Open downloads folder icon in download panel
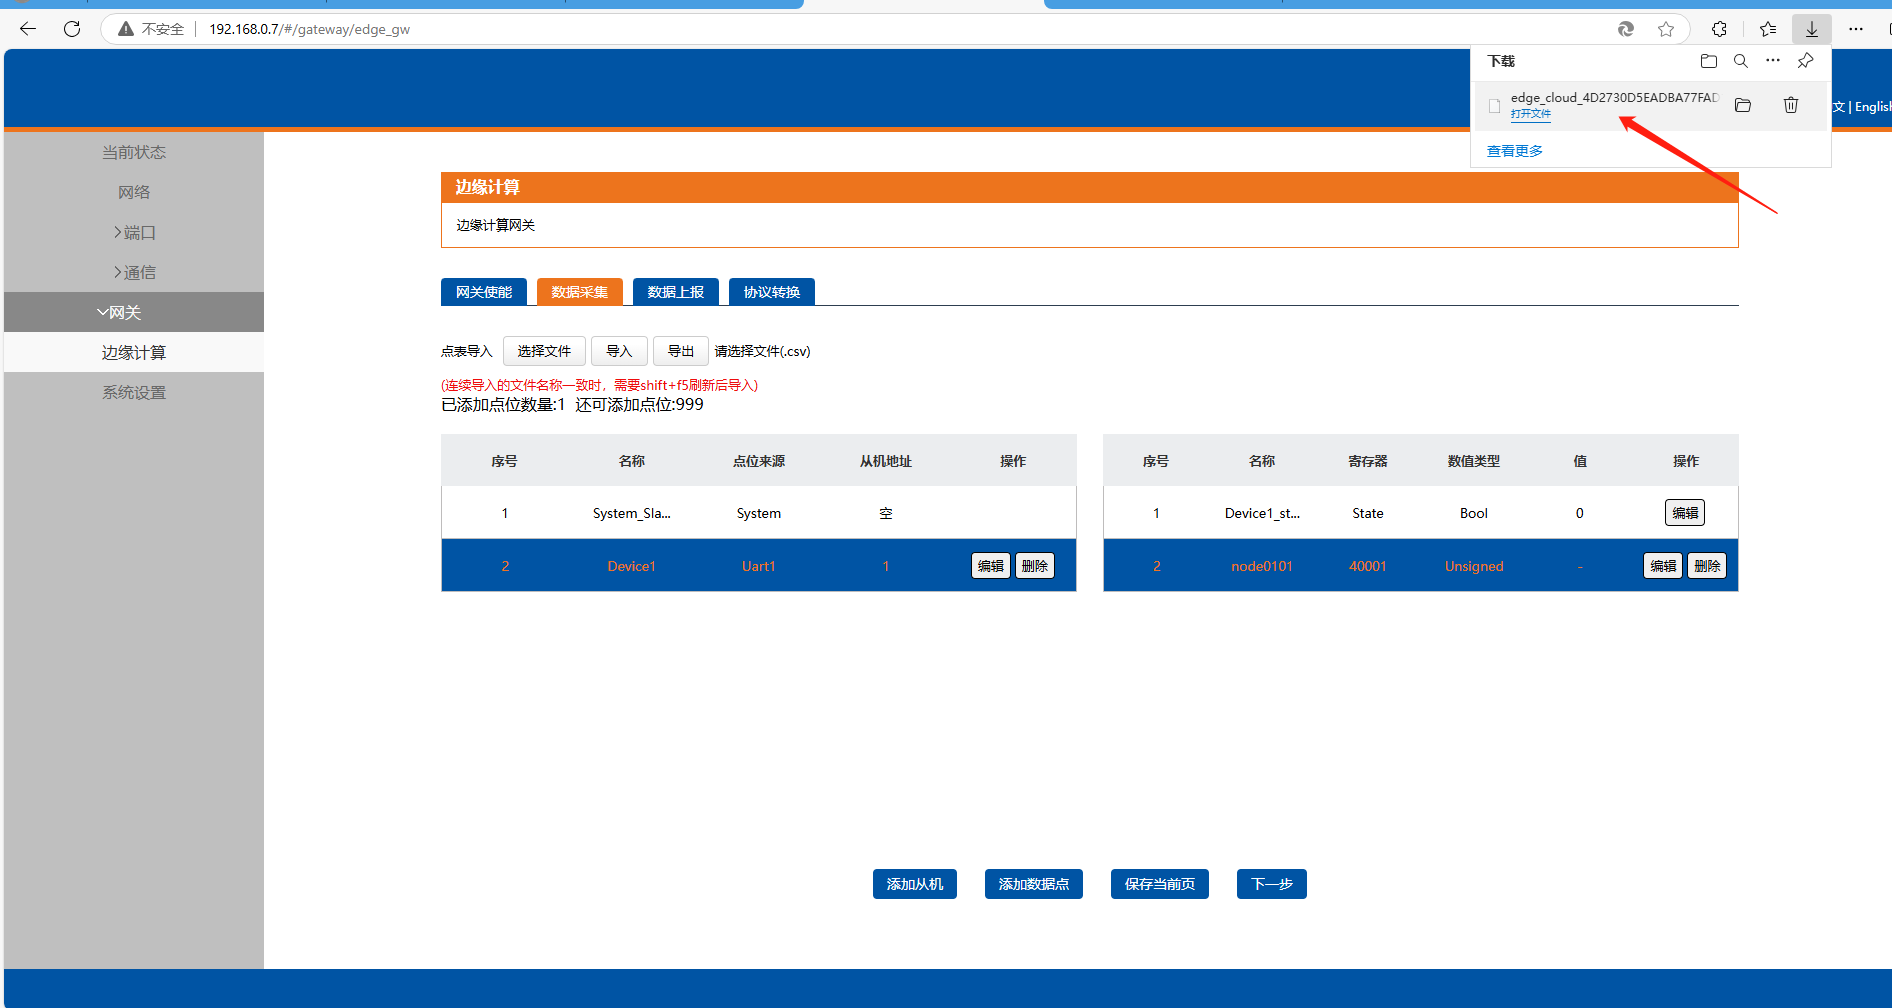This screenshot has height=1008, width=1892. (x=1709, y=61)
